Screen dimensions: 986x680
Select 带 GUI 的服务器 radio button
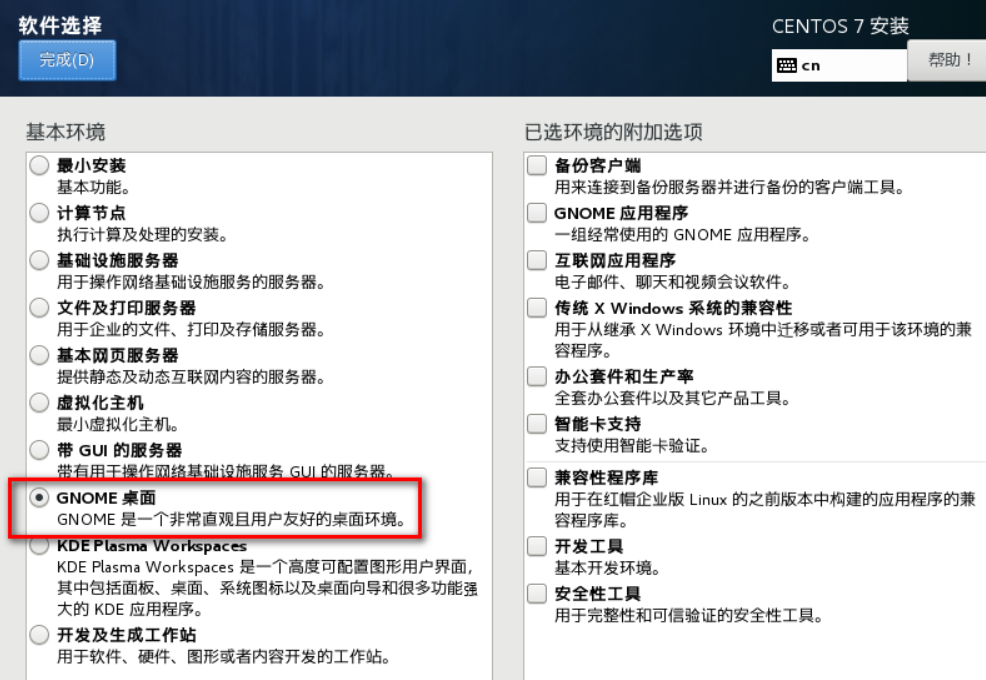click(x=39, y=450)
